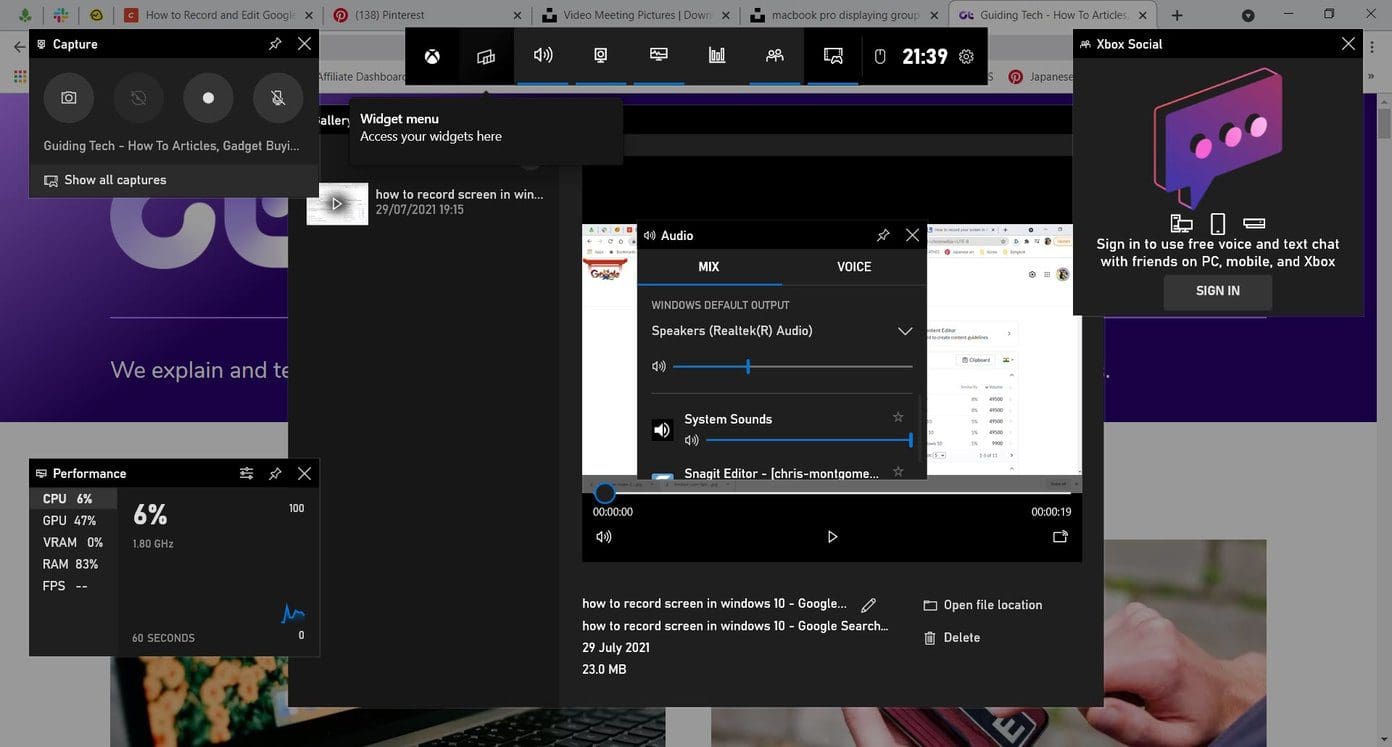Select the FPS metric in Performance

(73, 586)
